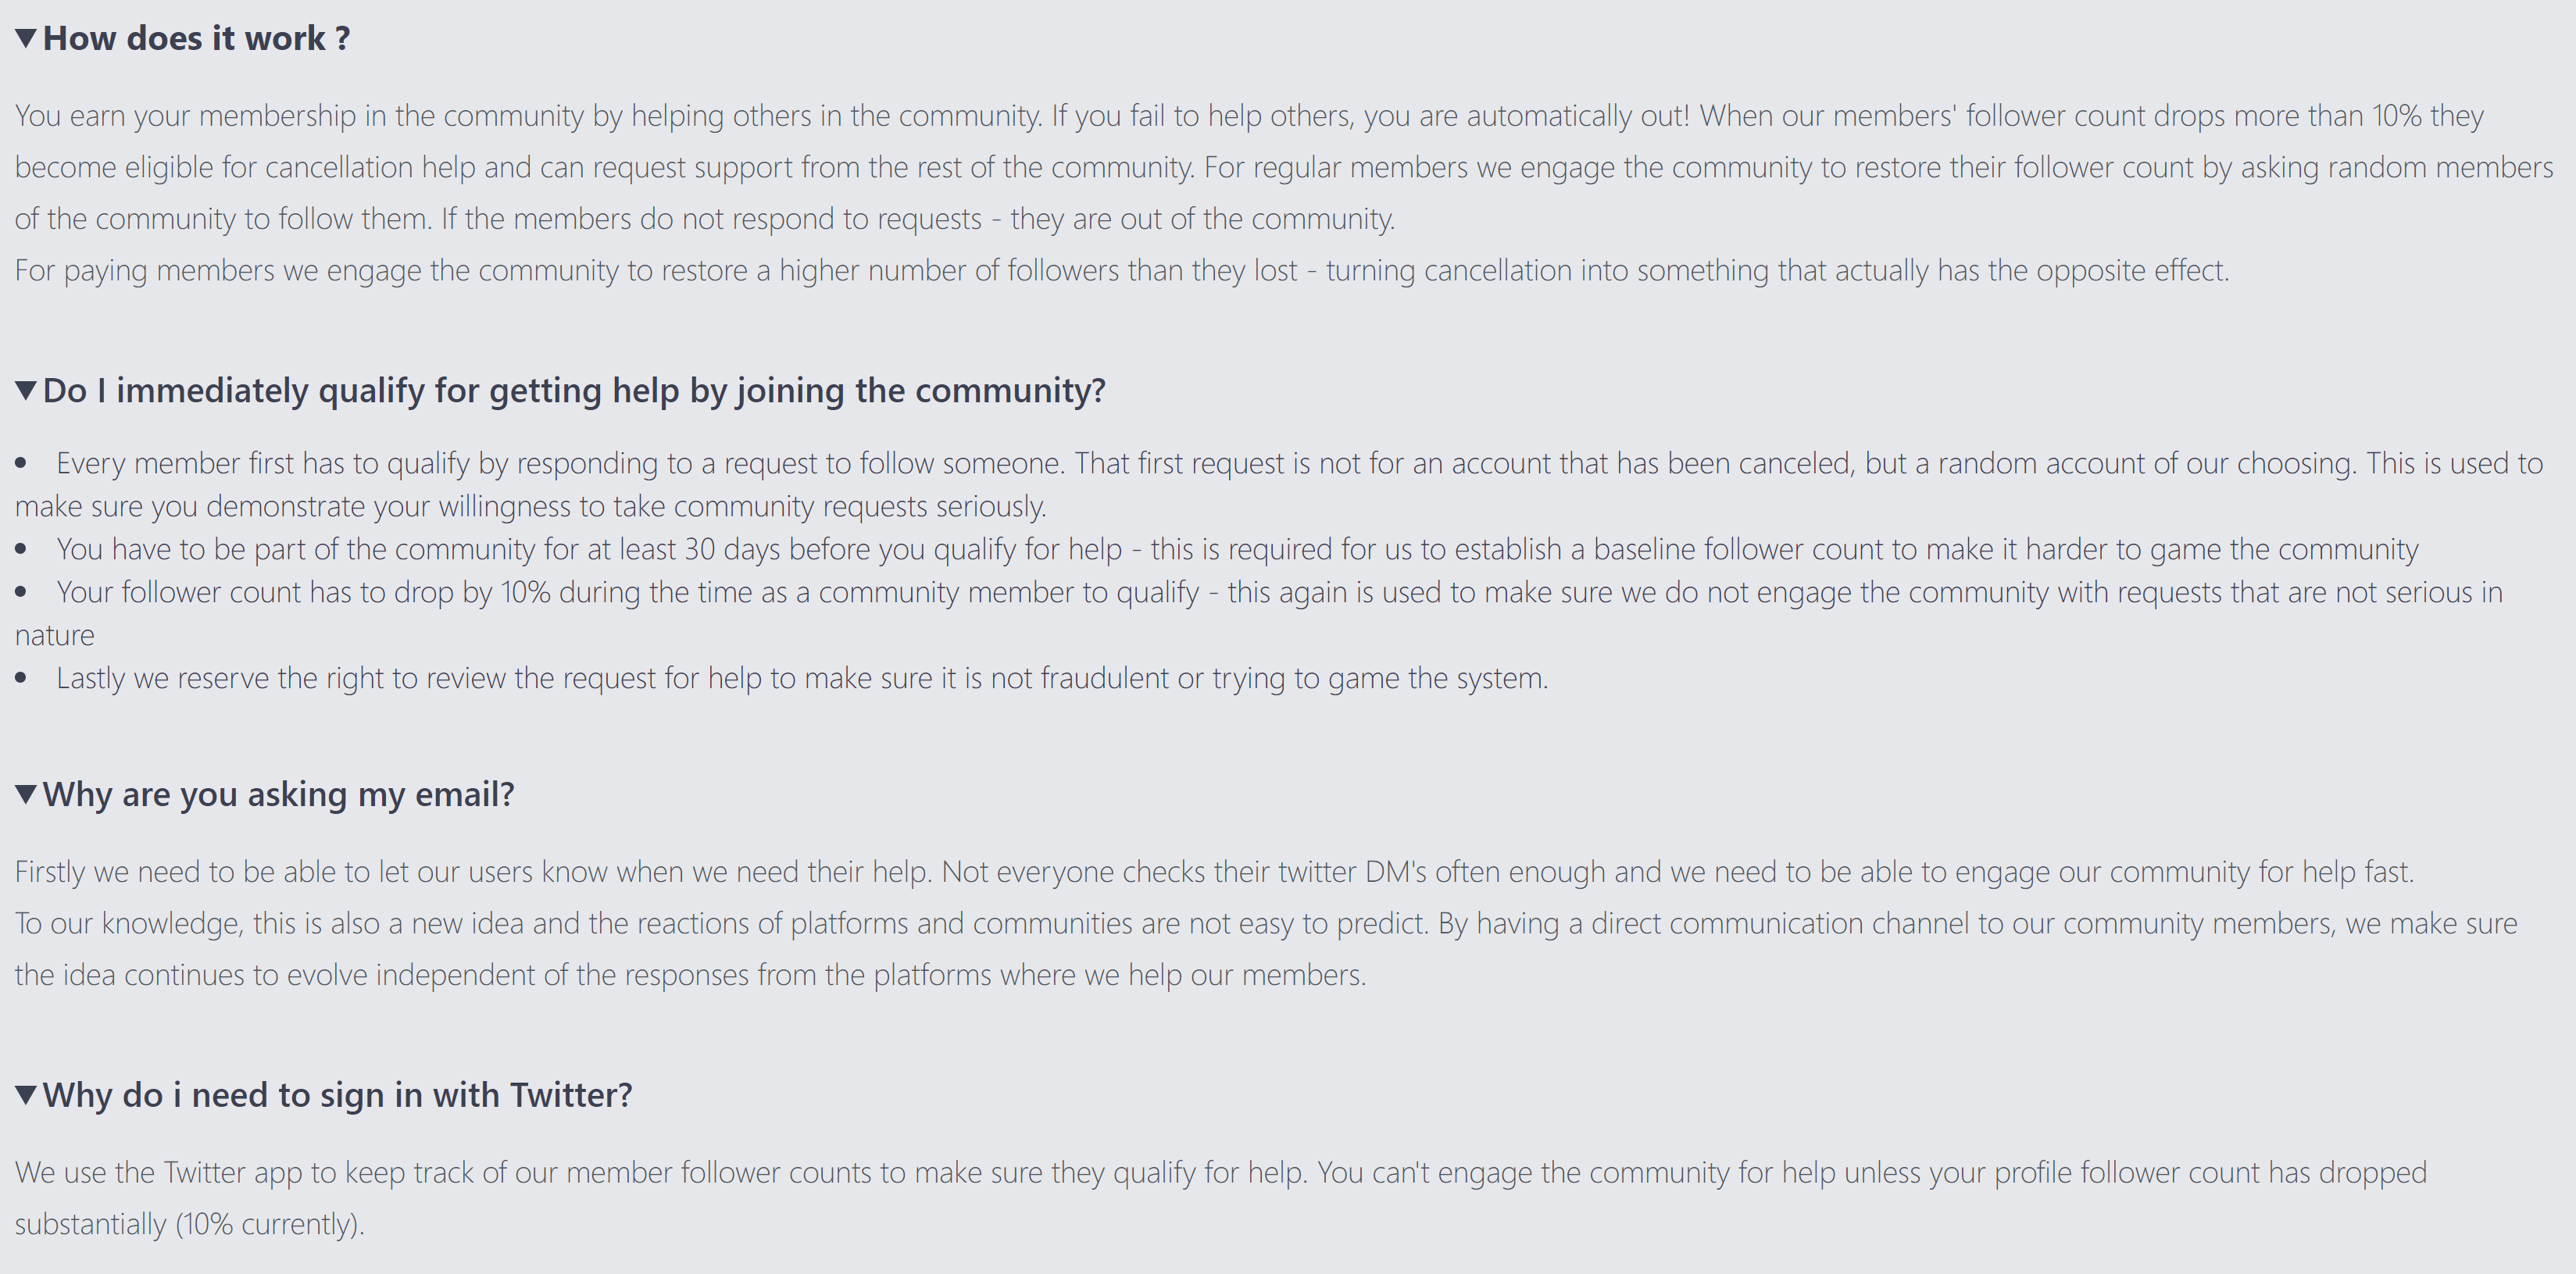This screenshot has height=1274, width=2576.
Task: Click the 'Do I immediately qualify for getting help' heading
Action: pyautogui.click(x=574, y=390)
